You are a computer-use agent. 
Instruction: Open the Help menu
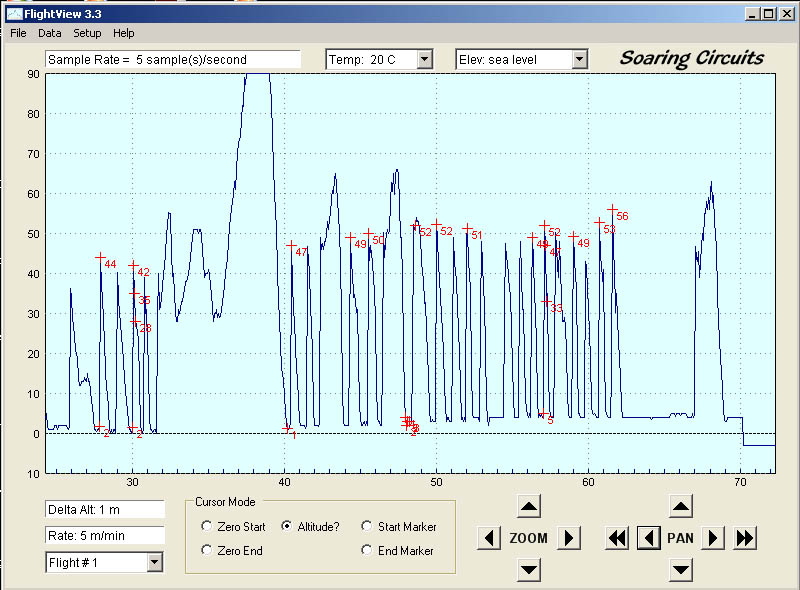coord(124,33)
